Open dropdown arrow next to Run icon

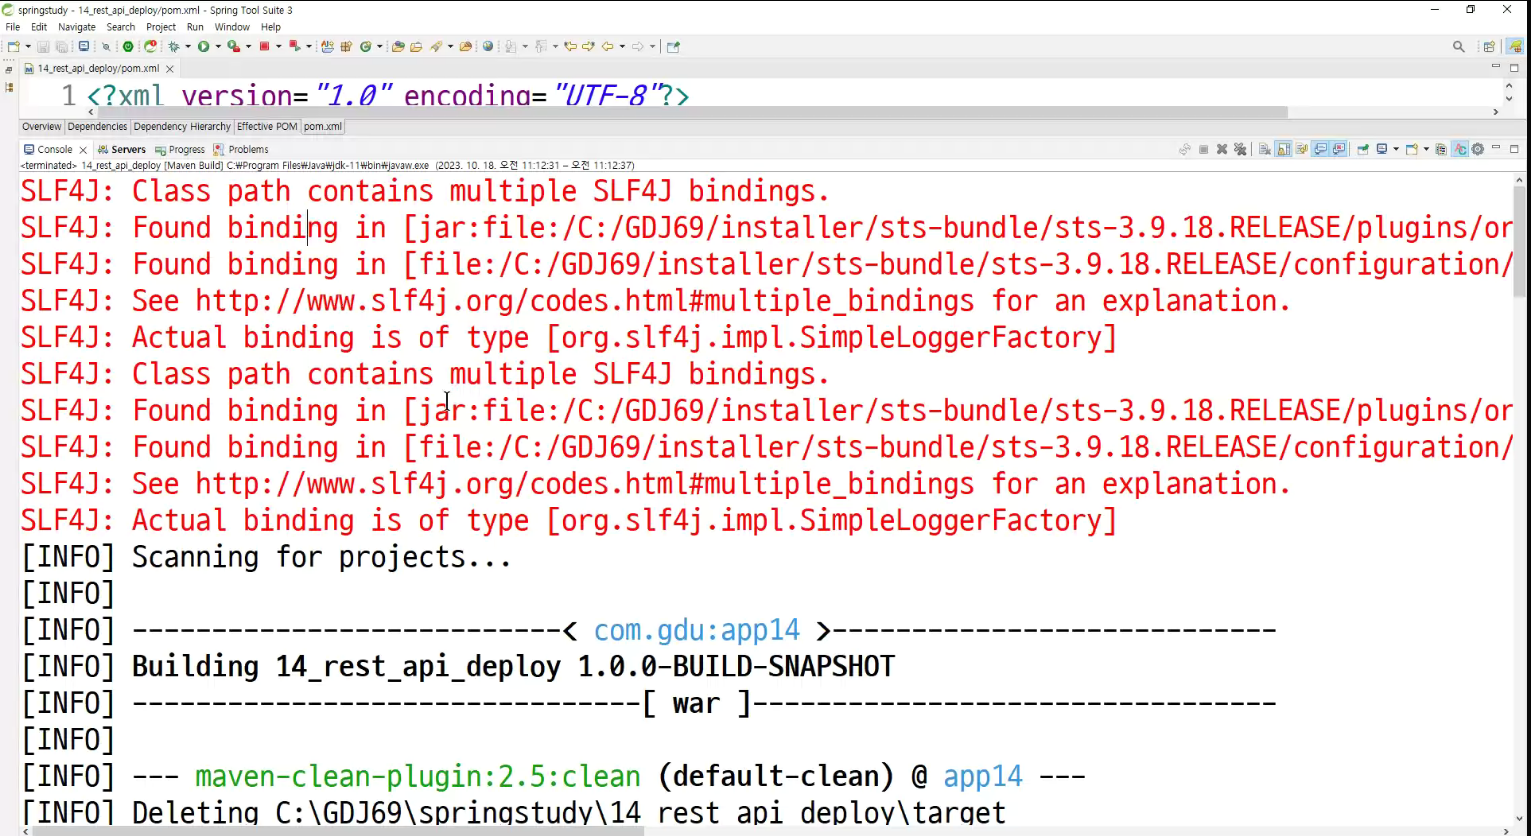click(x=218, y=46)
